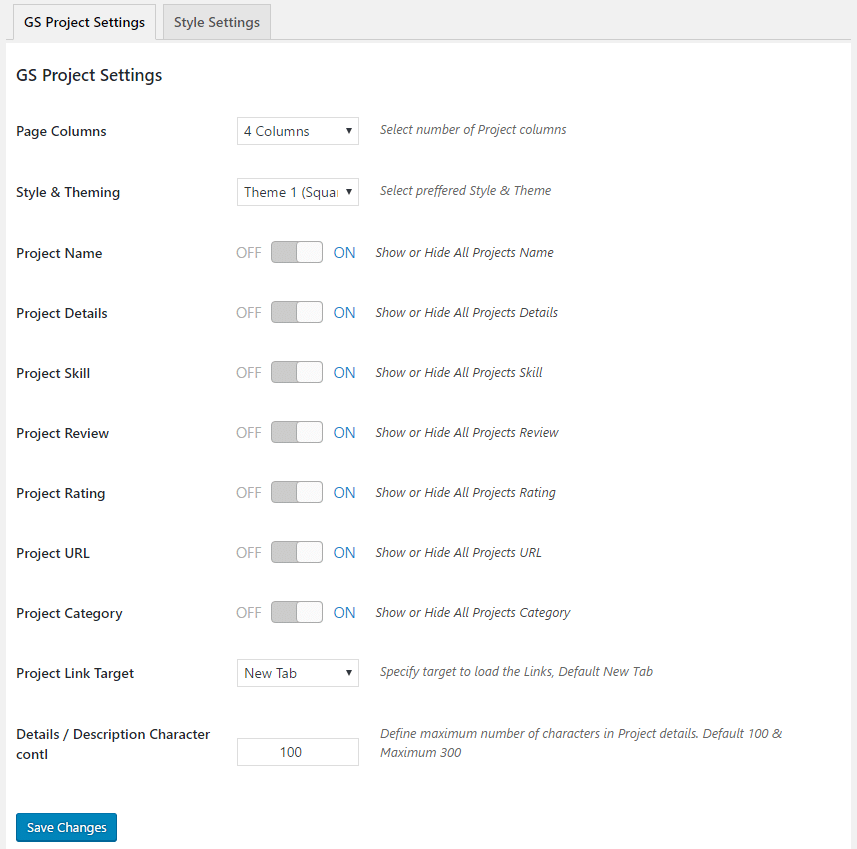This screenshot has height=849, width=857.
Task: Open the Project Link Target dropdown
Action: 297,673
